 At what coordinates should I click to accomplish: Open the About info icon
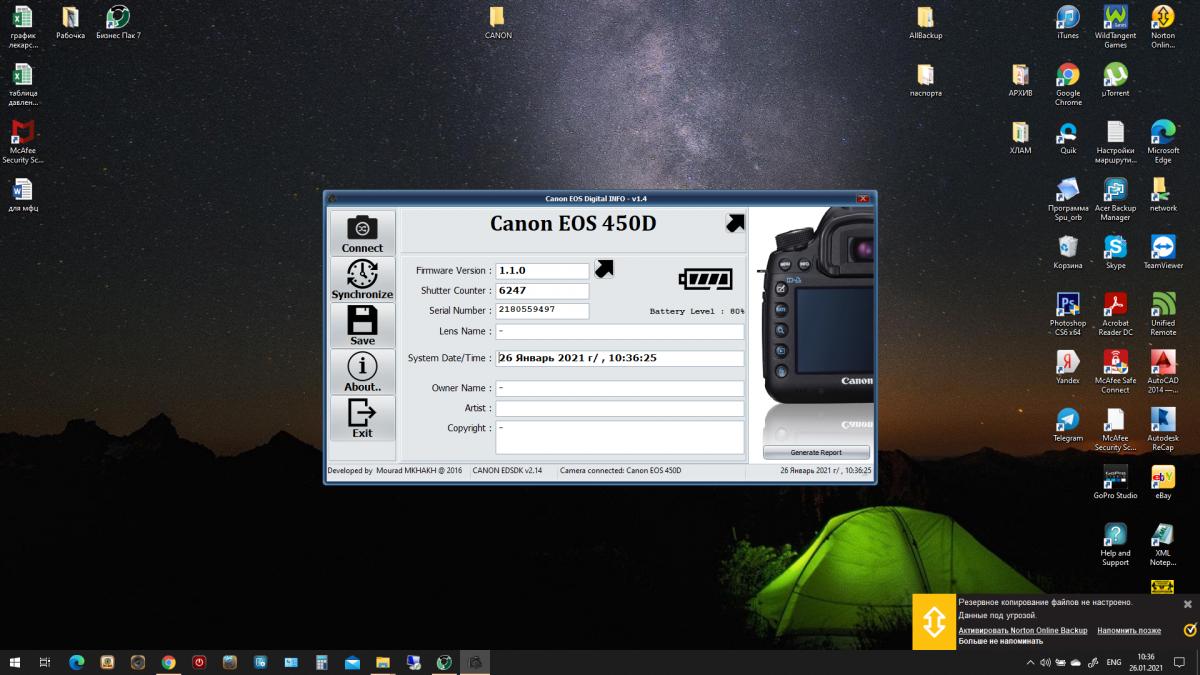pyautogui.click(x=362, y=371)
